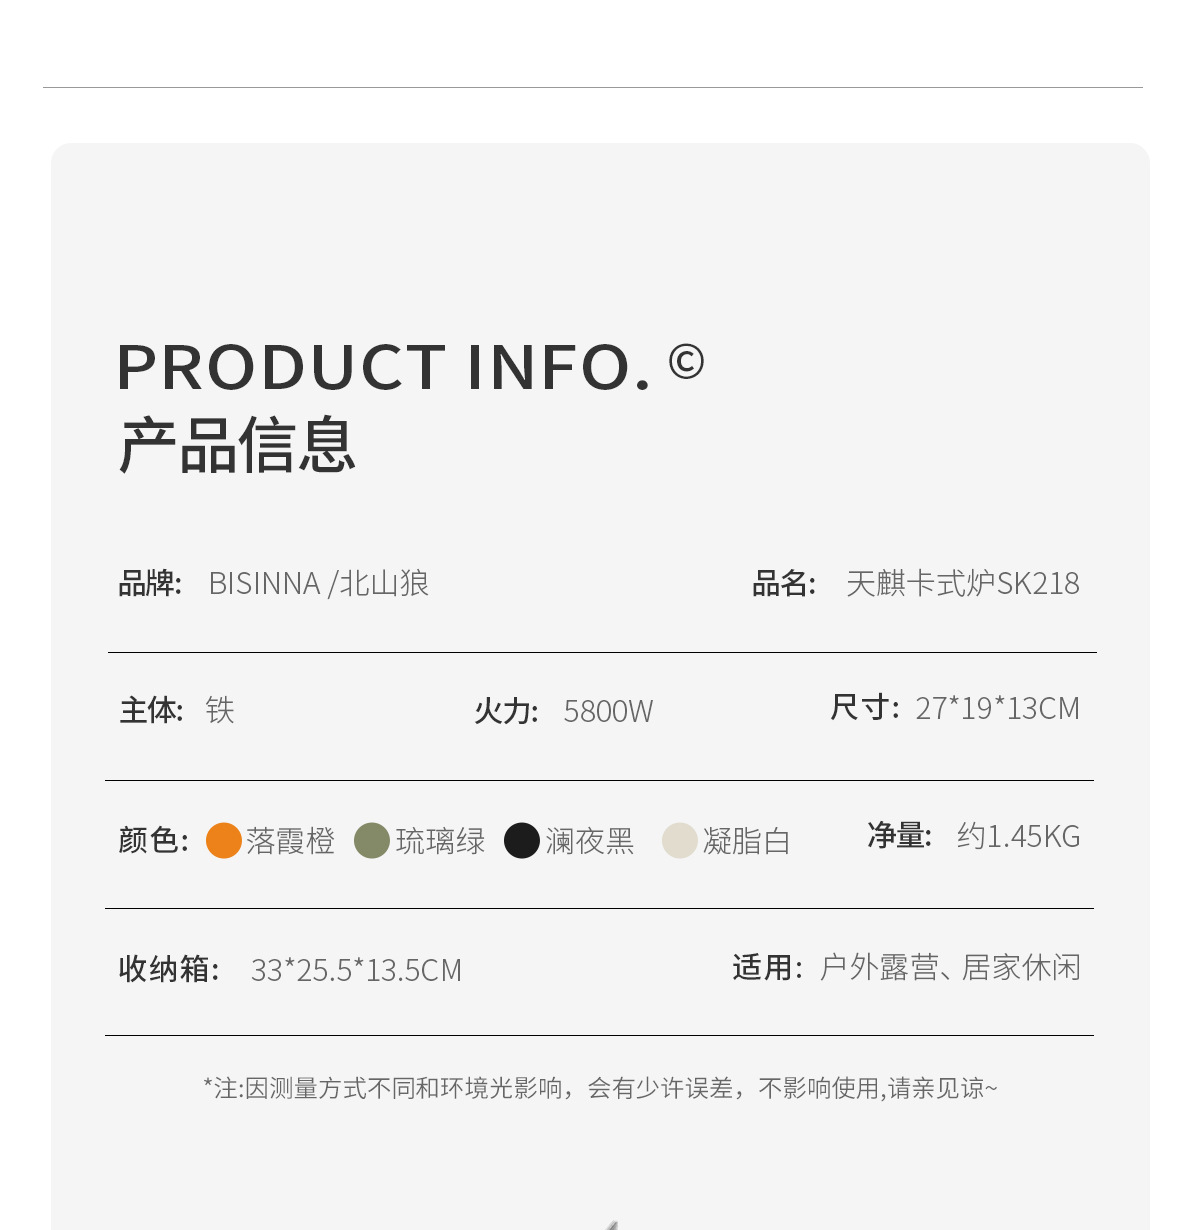Select the brand value BISINNA /北山狼

pyautogui.click(x=319, y=583)
